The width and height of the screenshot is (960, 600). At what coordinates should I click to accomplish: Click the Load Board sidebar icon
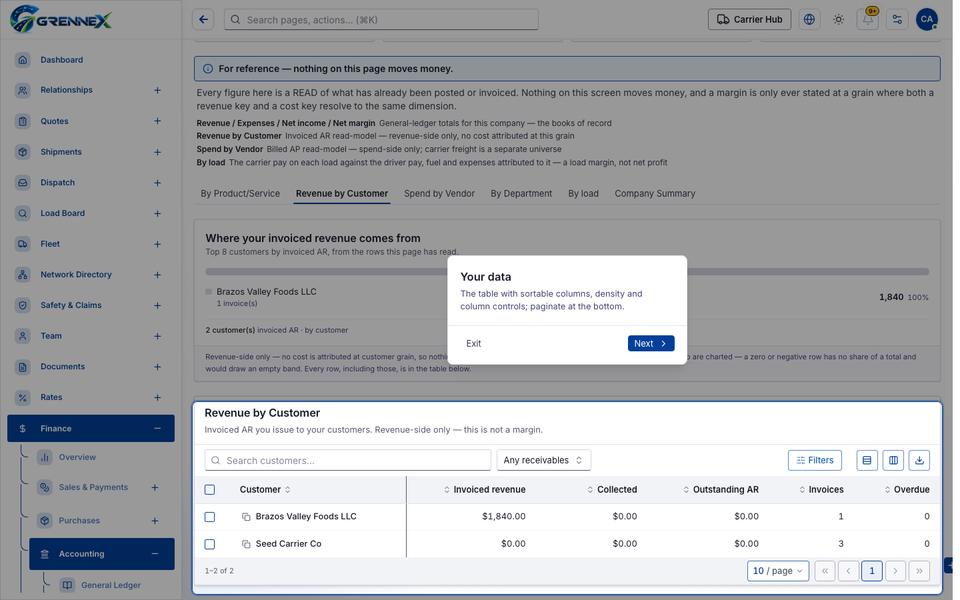[x=23, y=213]
